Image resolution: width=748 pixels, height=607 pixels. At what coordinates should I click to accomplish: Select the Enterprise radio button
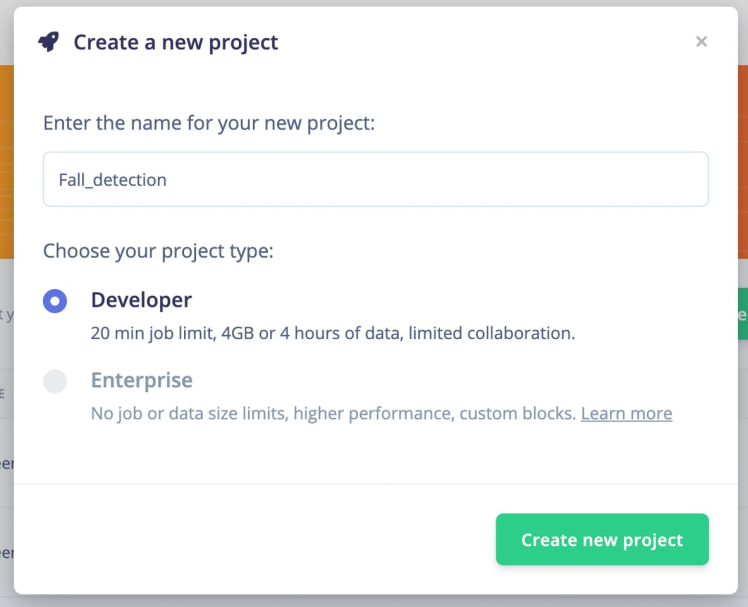pos(55,381)
